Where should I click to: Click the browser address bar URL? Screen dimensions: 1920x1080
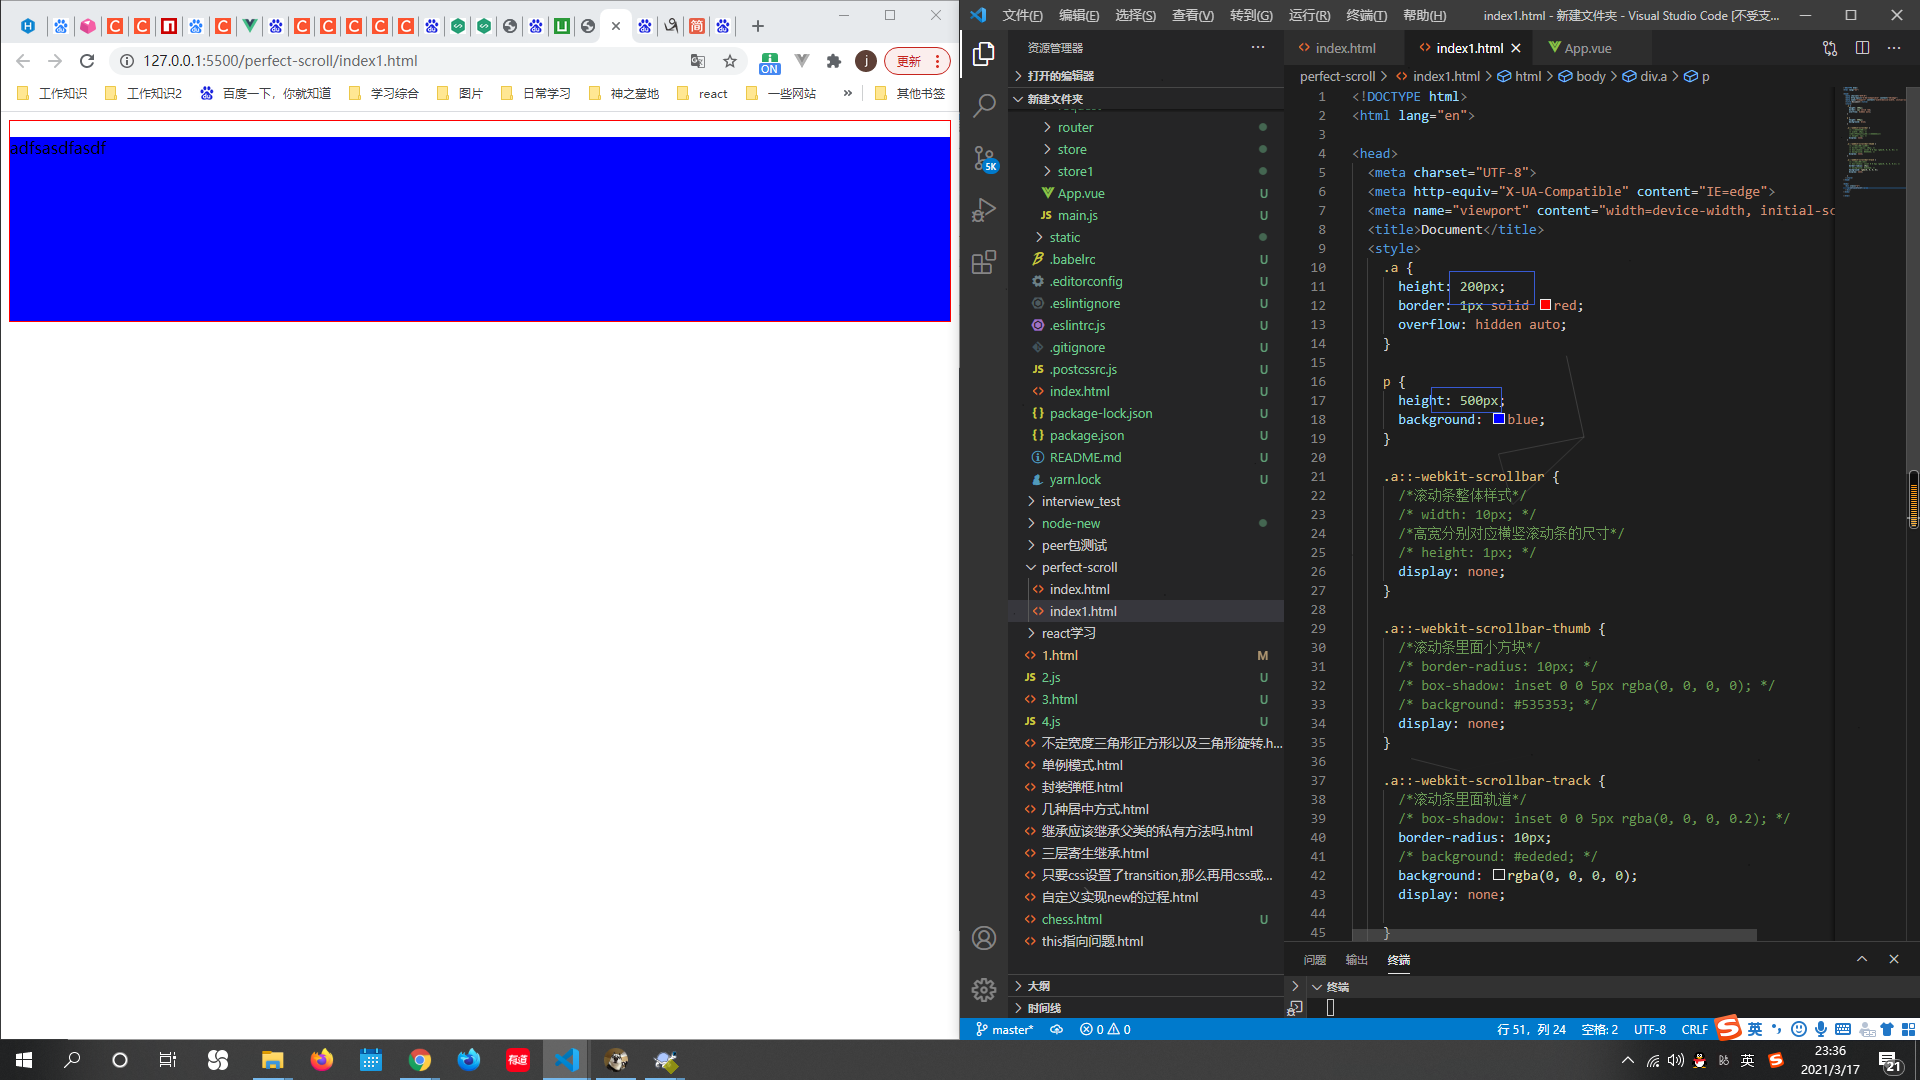click(280, 61)
